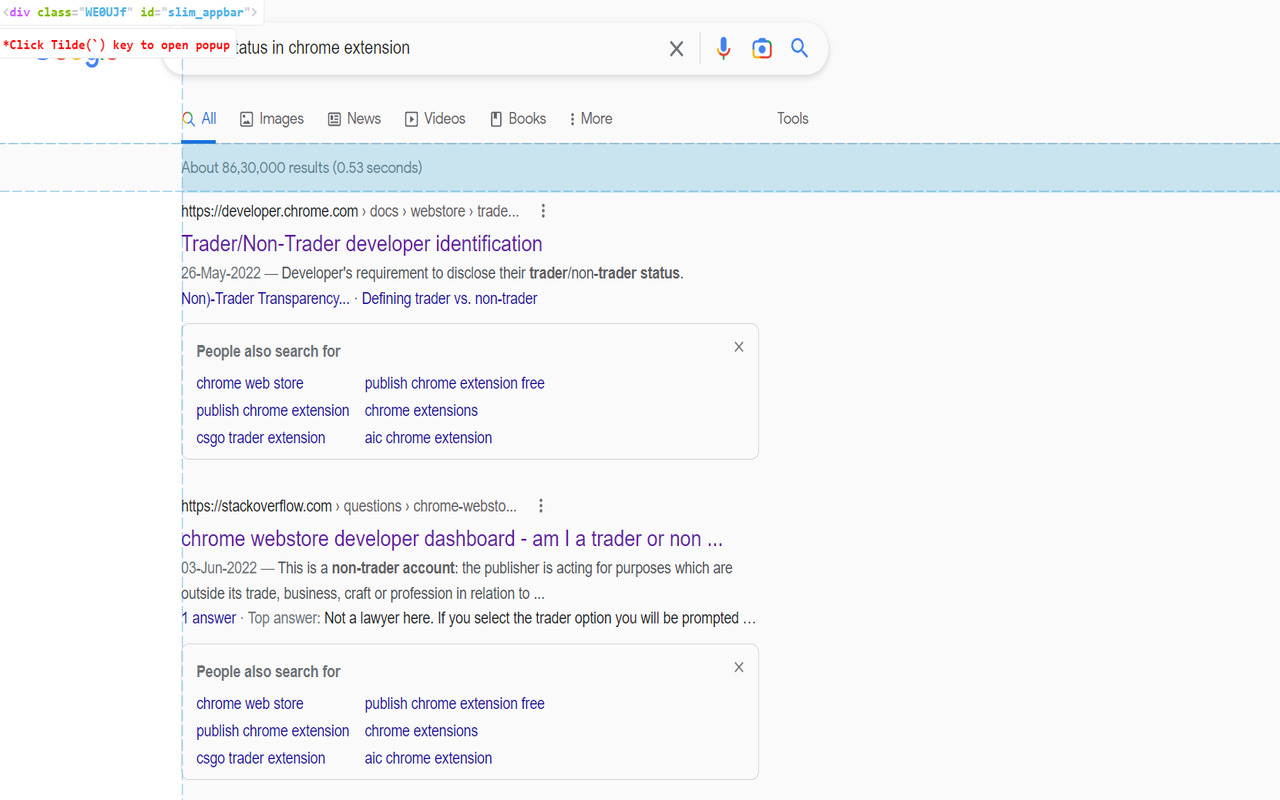This screenshot has width=1280, height=800.
Task: Search chrome extensions in second suggestions box
Action: click(x=421, y=731)
